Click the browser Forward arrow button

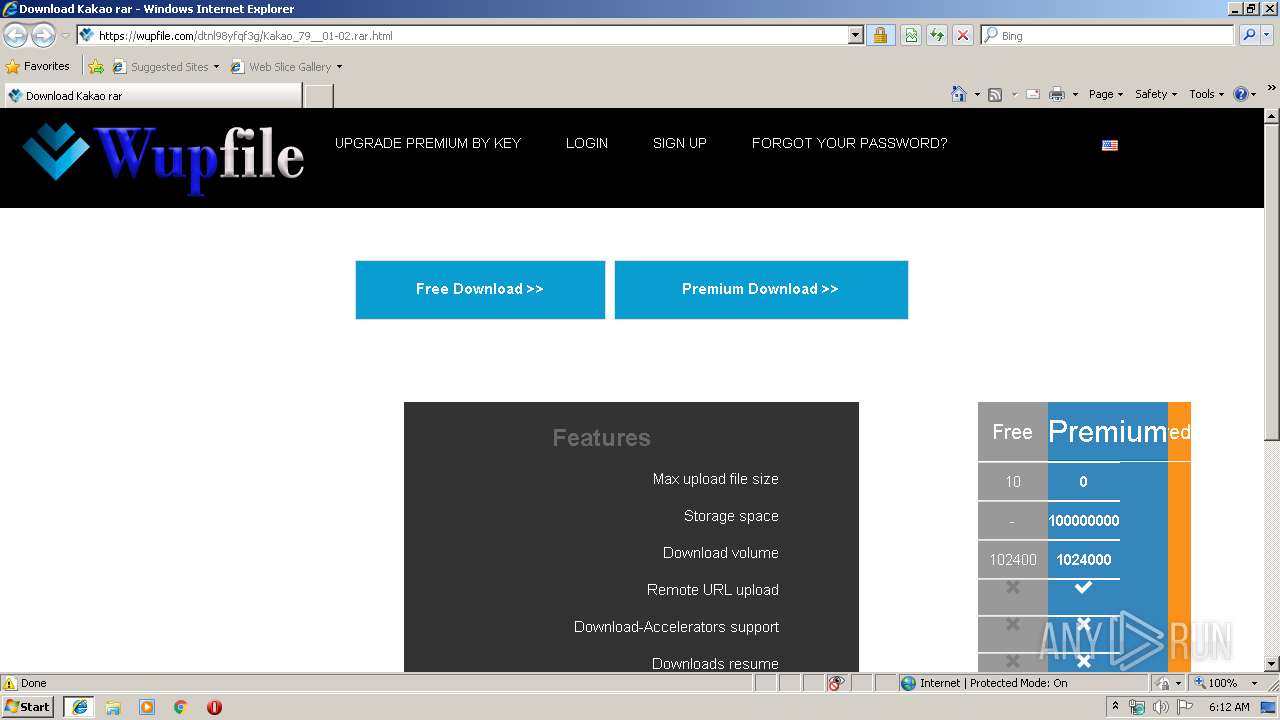click(x=43, y=36)
